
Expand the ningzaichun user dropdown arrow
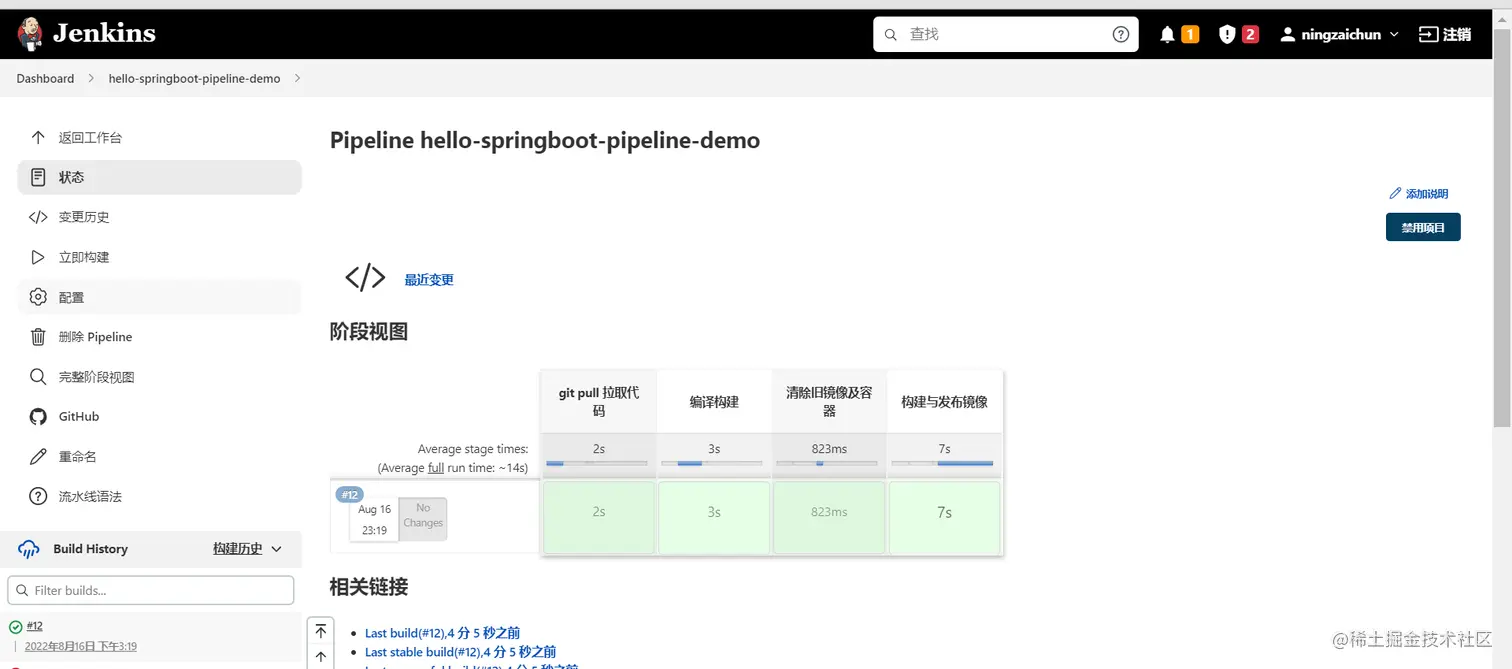coord(1395,34)
